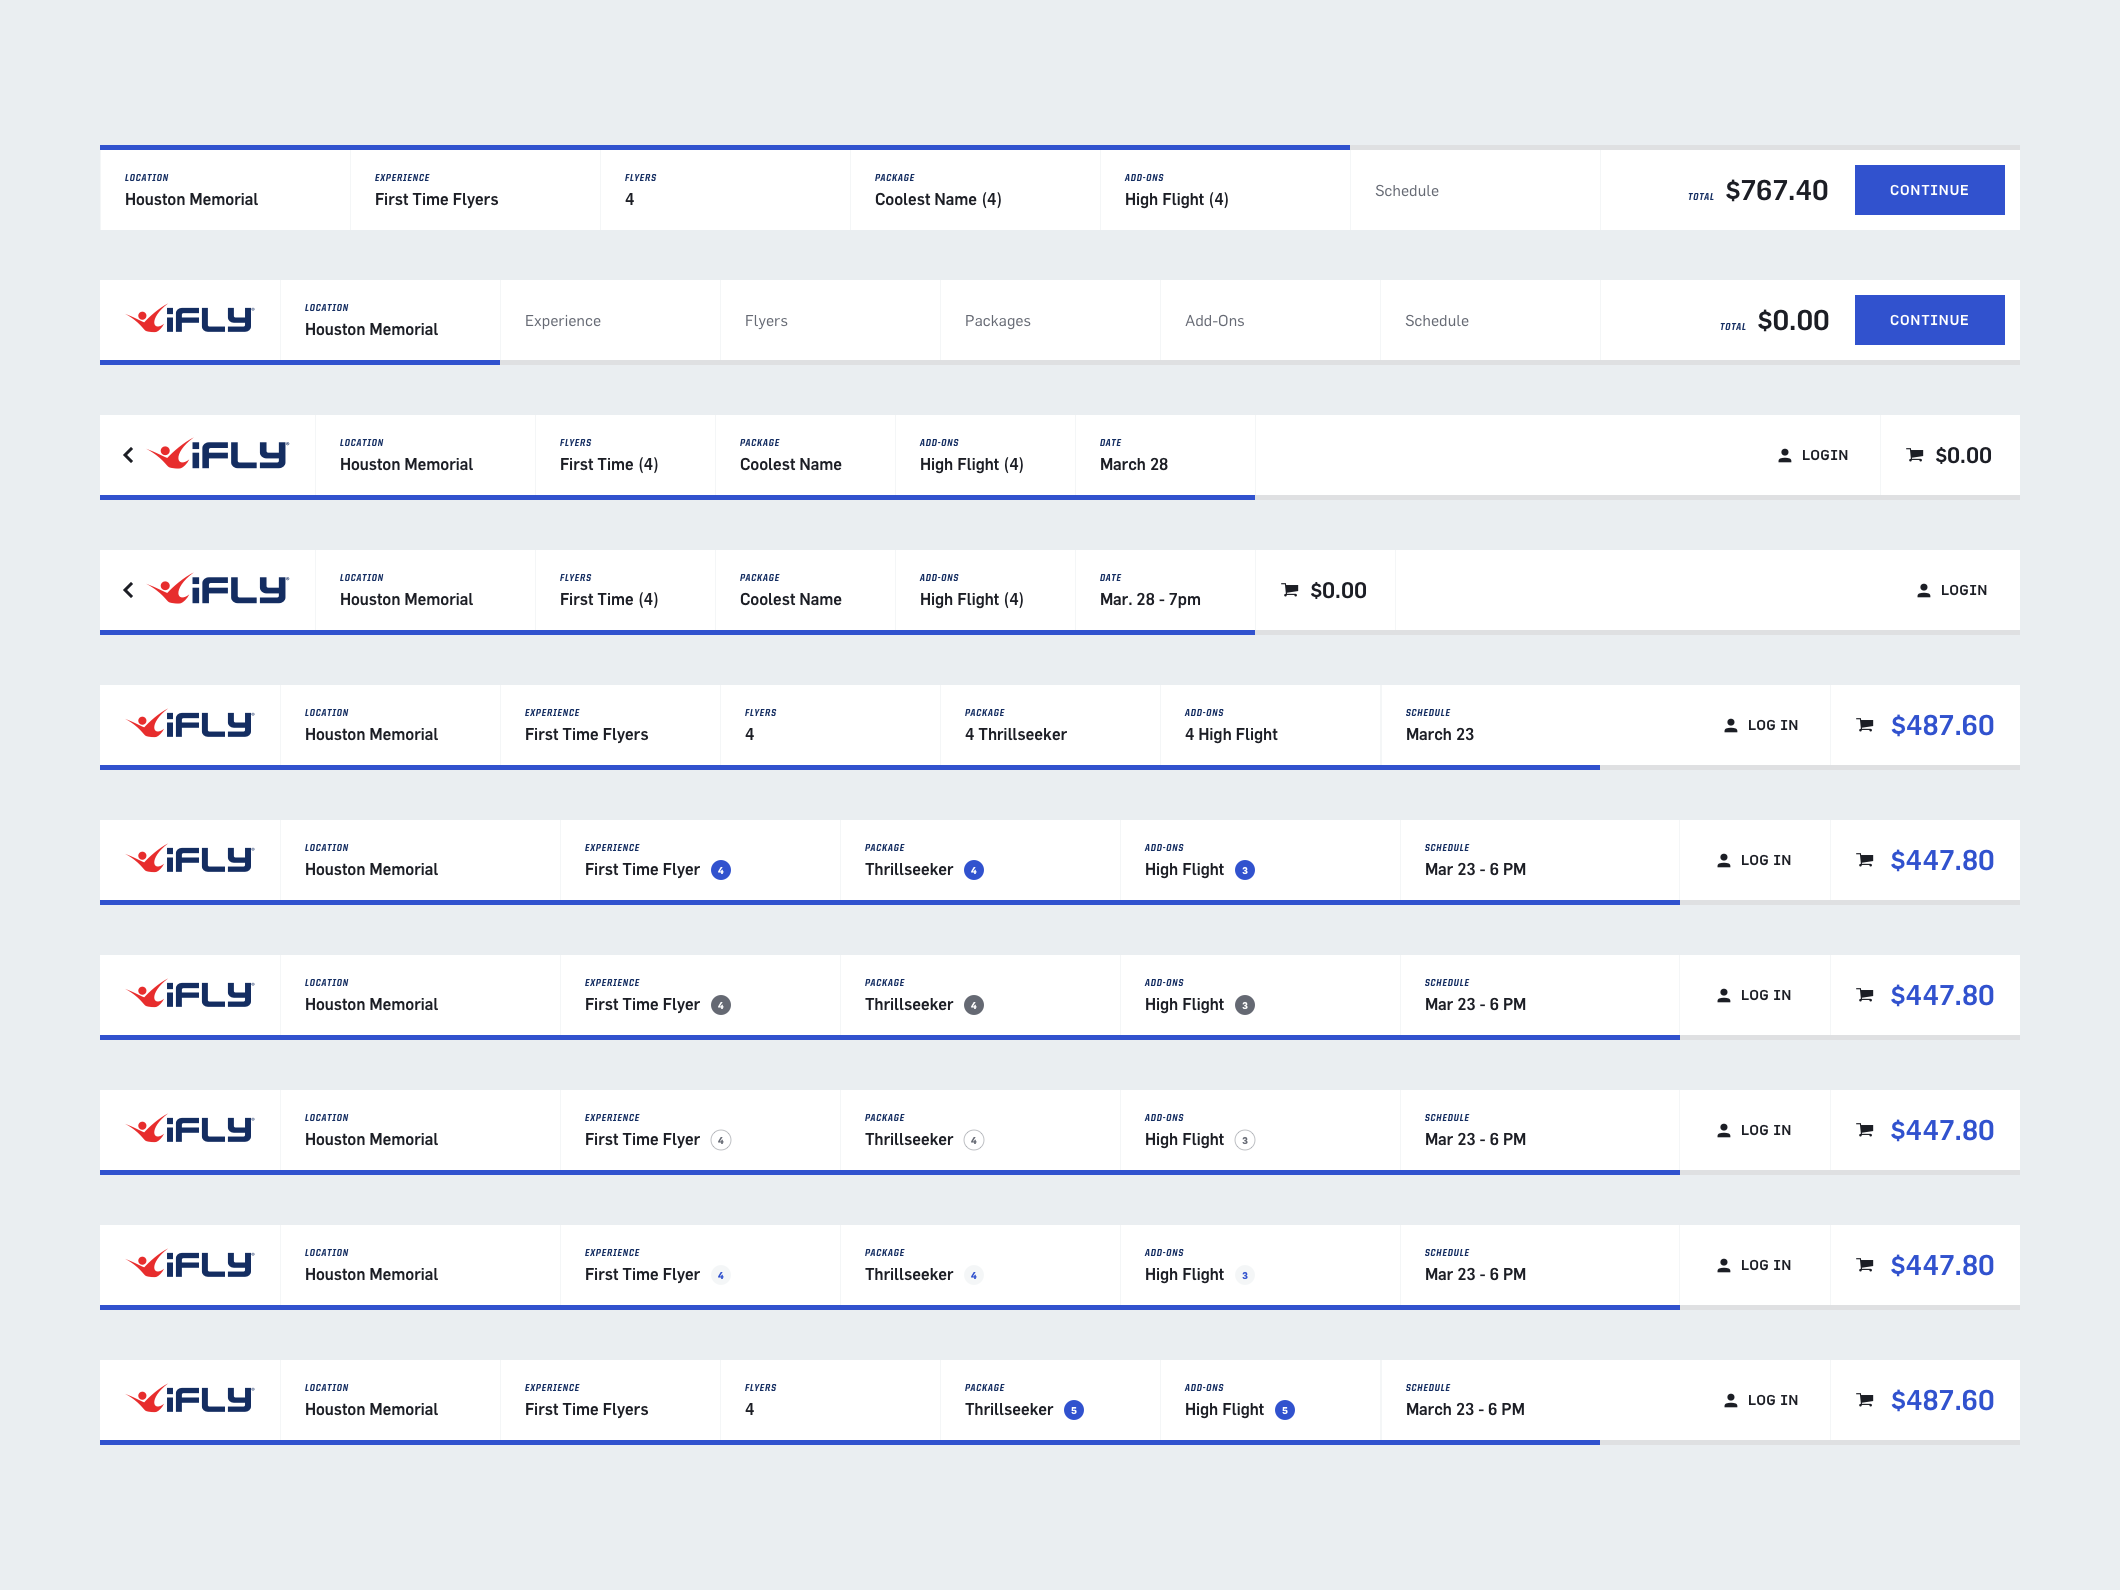Click iFLY logo in Mar. 28 - 7pm header
Image resolution: width=2120 pixels, height=1590 pixels.
218,590
